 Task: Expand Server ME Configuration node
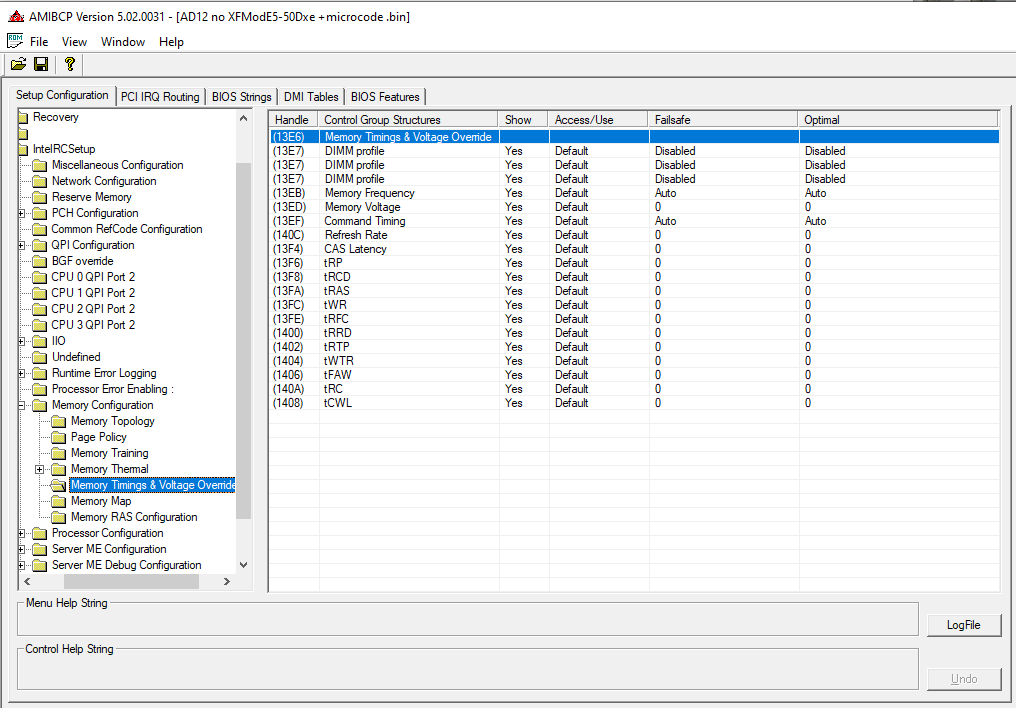pyautogui.click(x=21, y=549)
